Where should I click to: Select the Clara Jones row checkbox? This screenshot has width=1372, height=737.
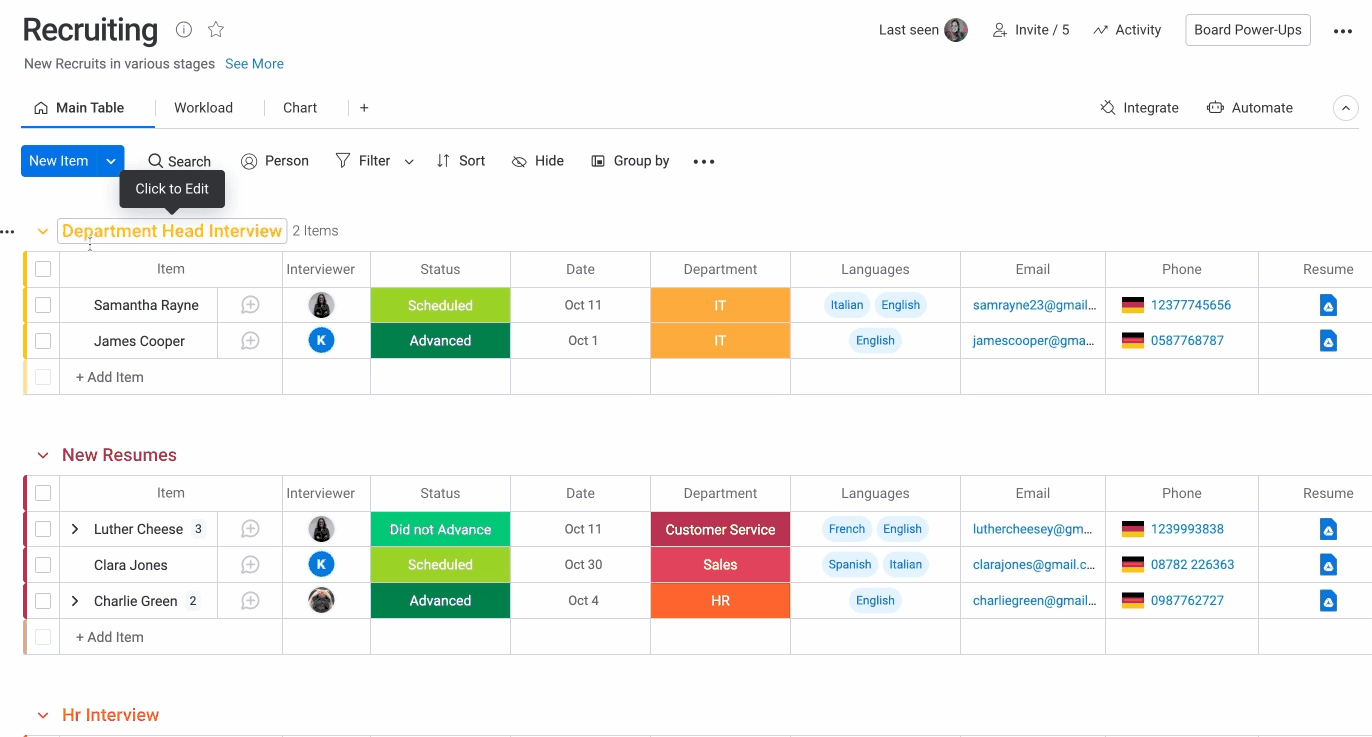(43, 565)
